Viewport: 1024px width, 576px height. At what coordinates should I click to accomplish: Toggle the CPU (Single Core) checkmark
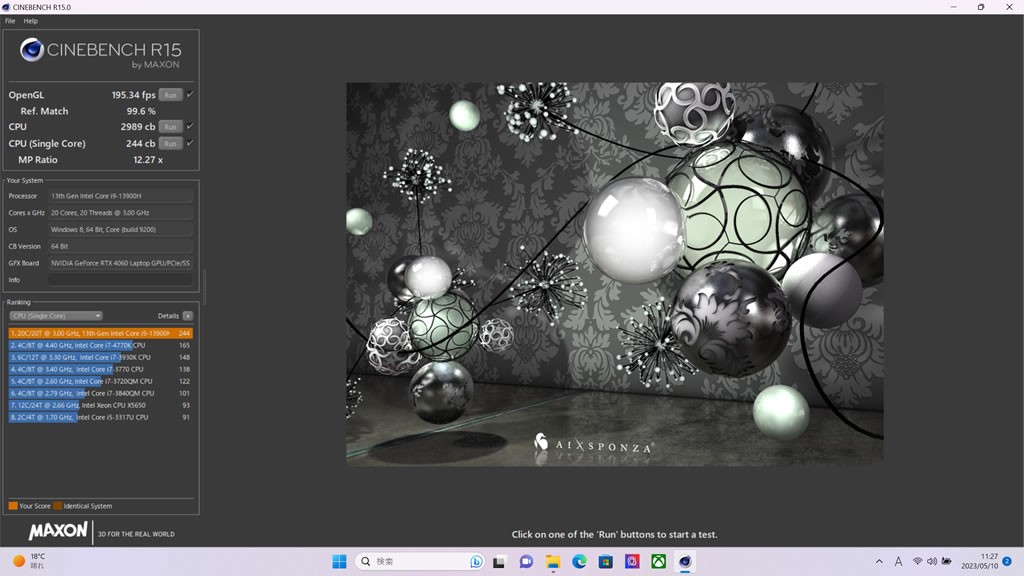(x=190, y=143)
